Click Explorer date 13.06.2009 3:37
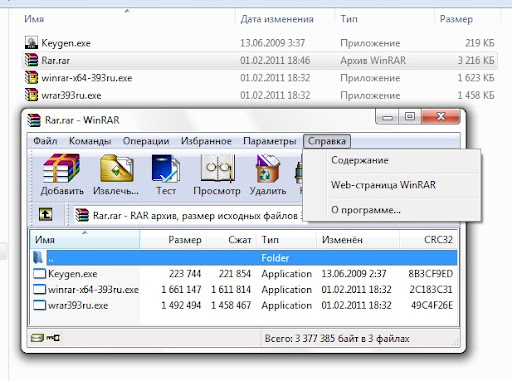 click(272, 43)
